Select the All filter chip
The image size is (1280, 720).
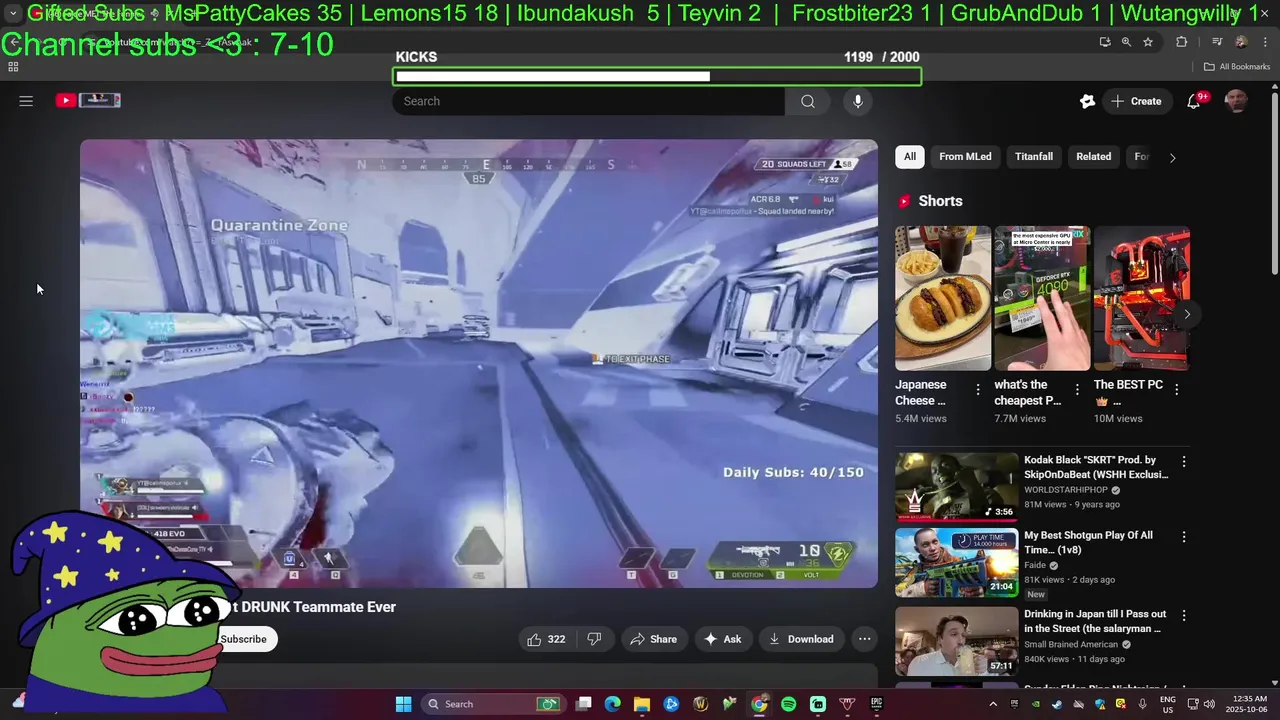coord(910,157)
